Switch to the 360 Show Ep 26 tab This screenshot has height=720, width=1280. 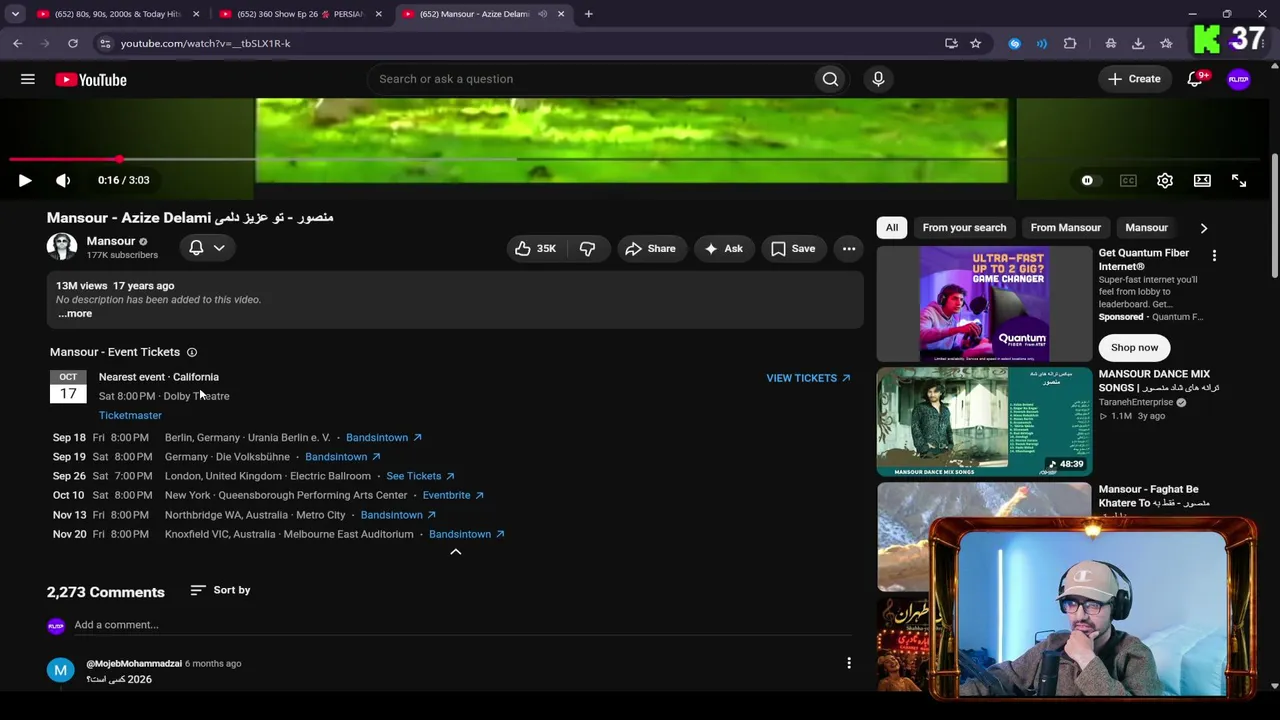pyautogui.click(x=300, y=14)
